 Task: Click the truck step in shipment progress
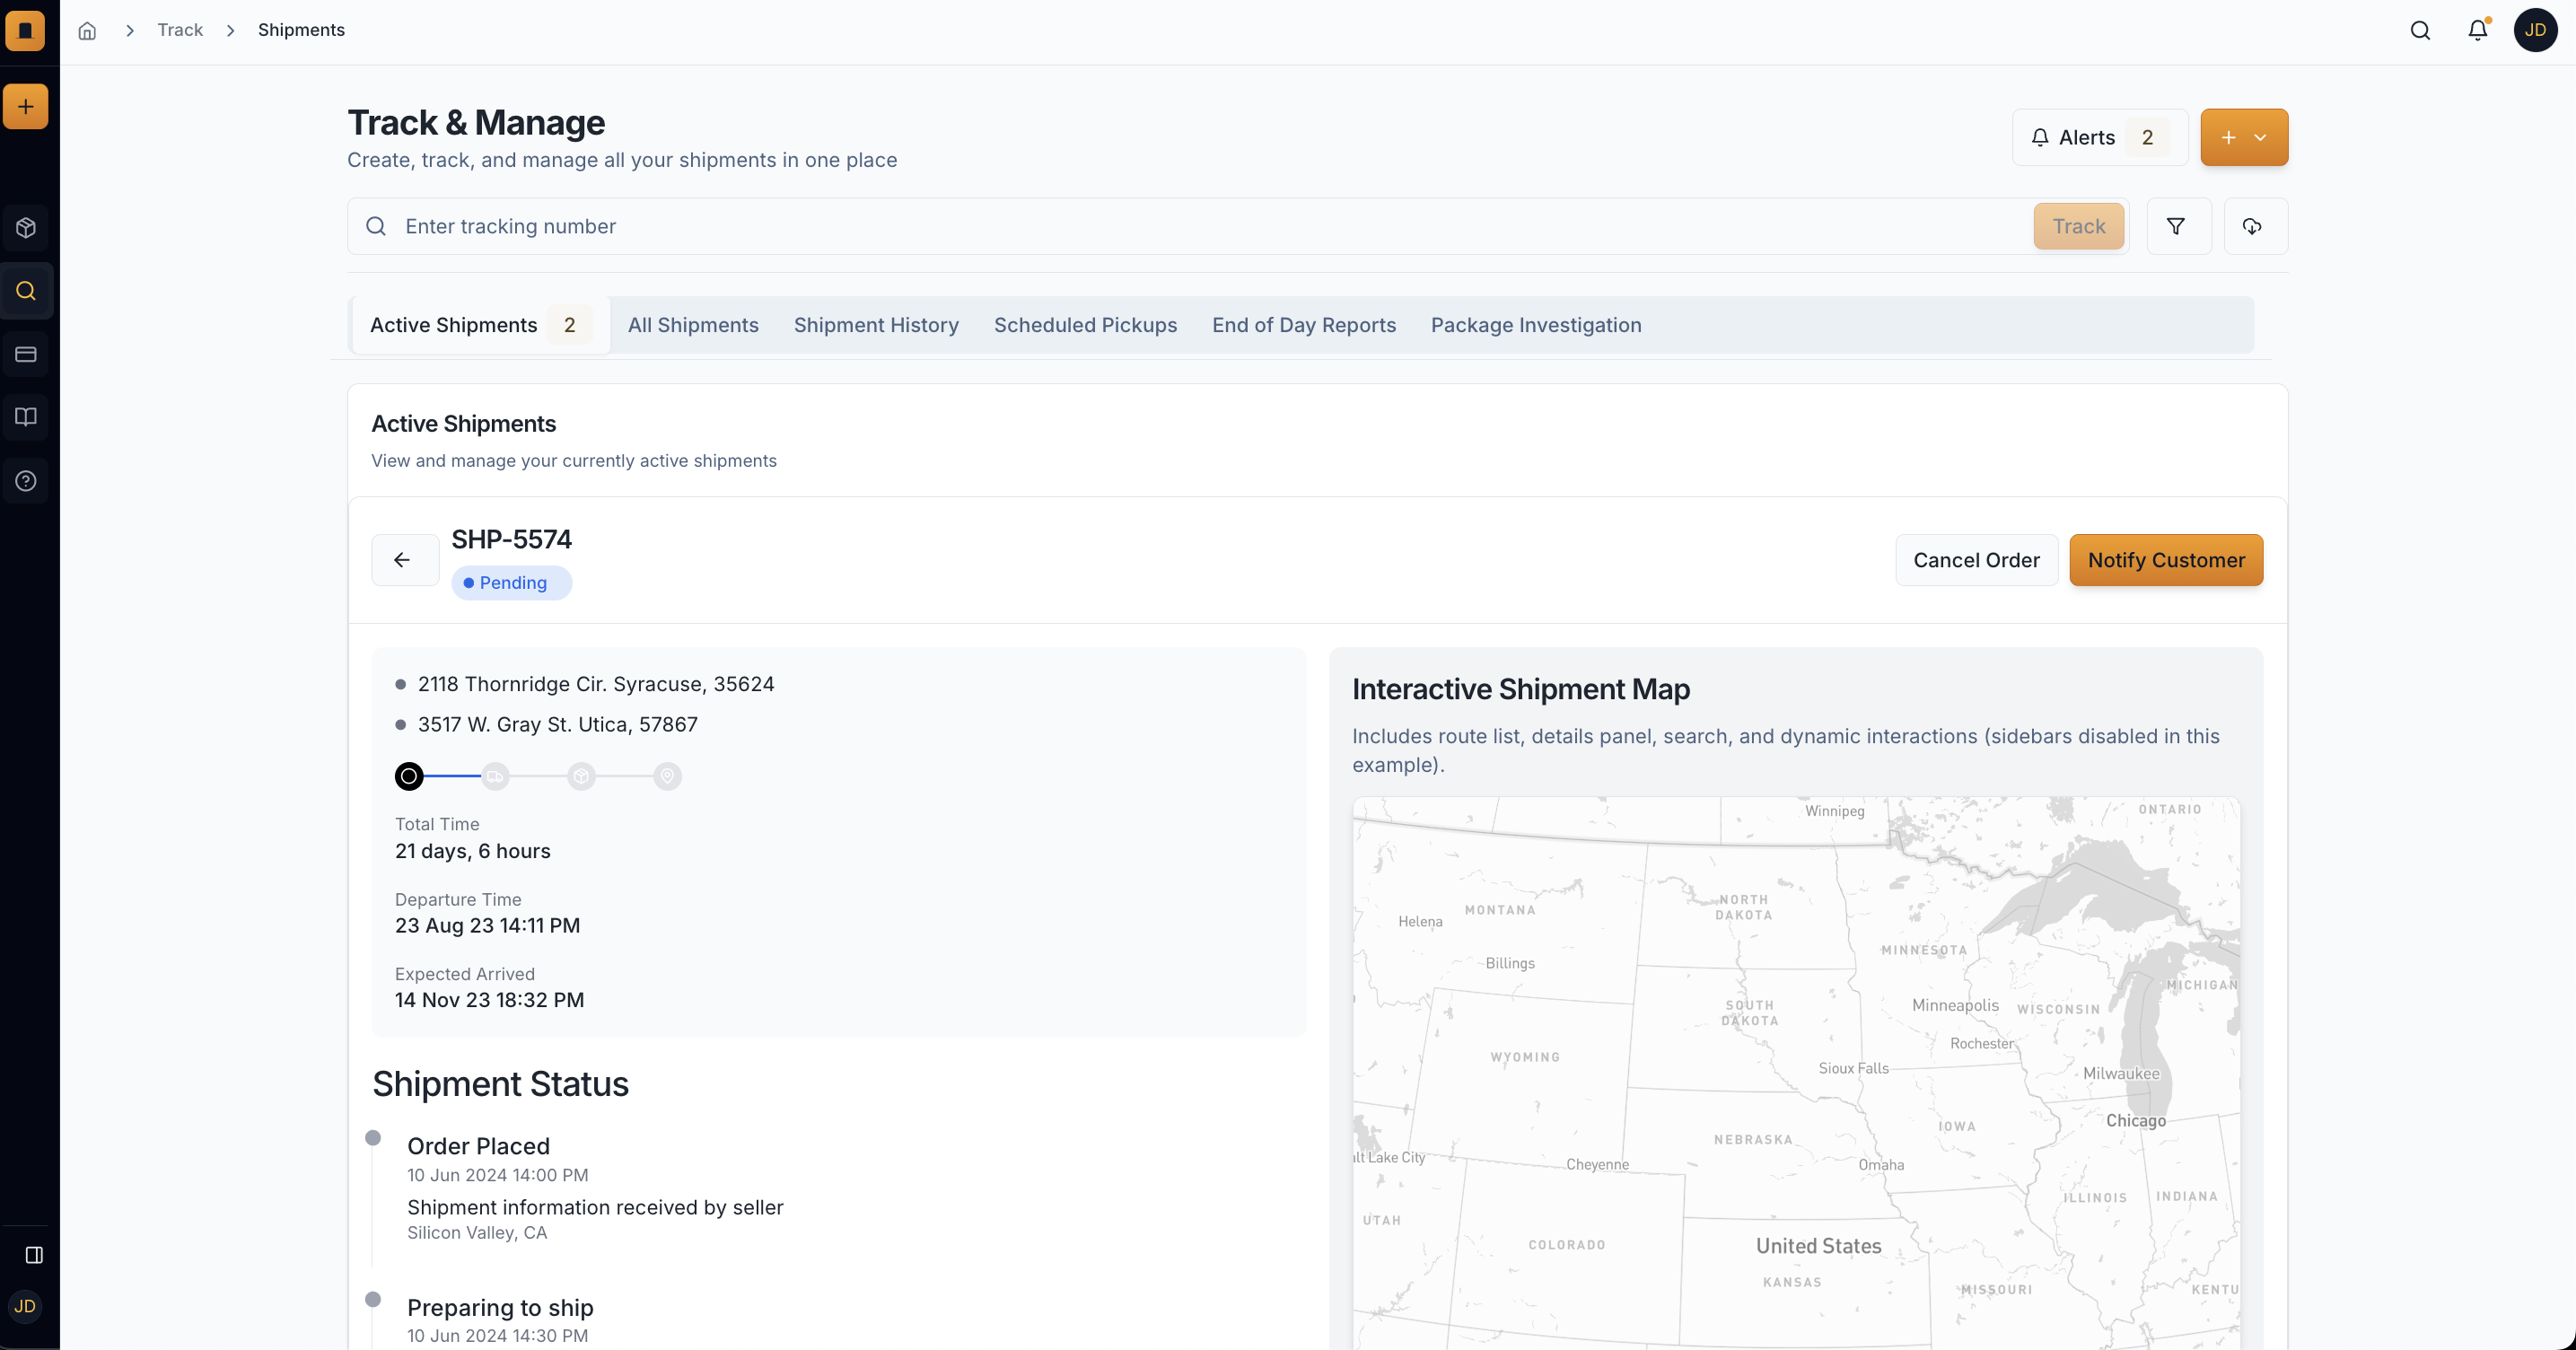click(x=495, y=776)
